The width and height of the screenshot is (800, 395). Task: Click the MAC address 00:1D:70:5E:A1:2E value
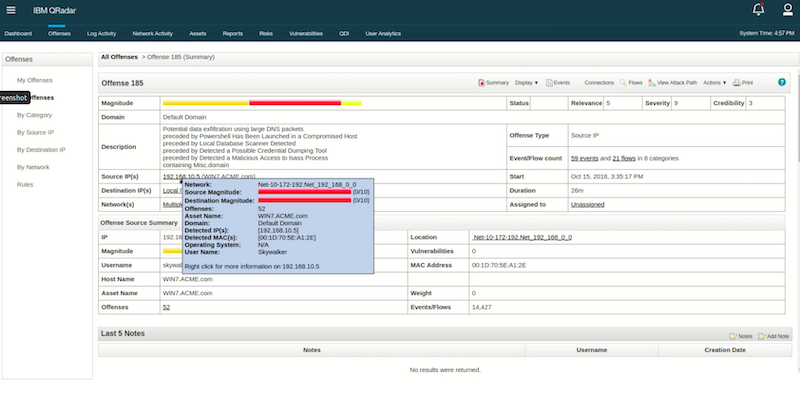tap(499, 265)
